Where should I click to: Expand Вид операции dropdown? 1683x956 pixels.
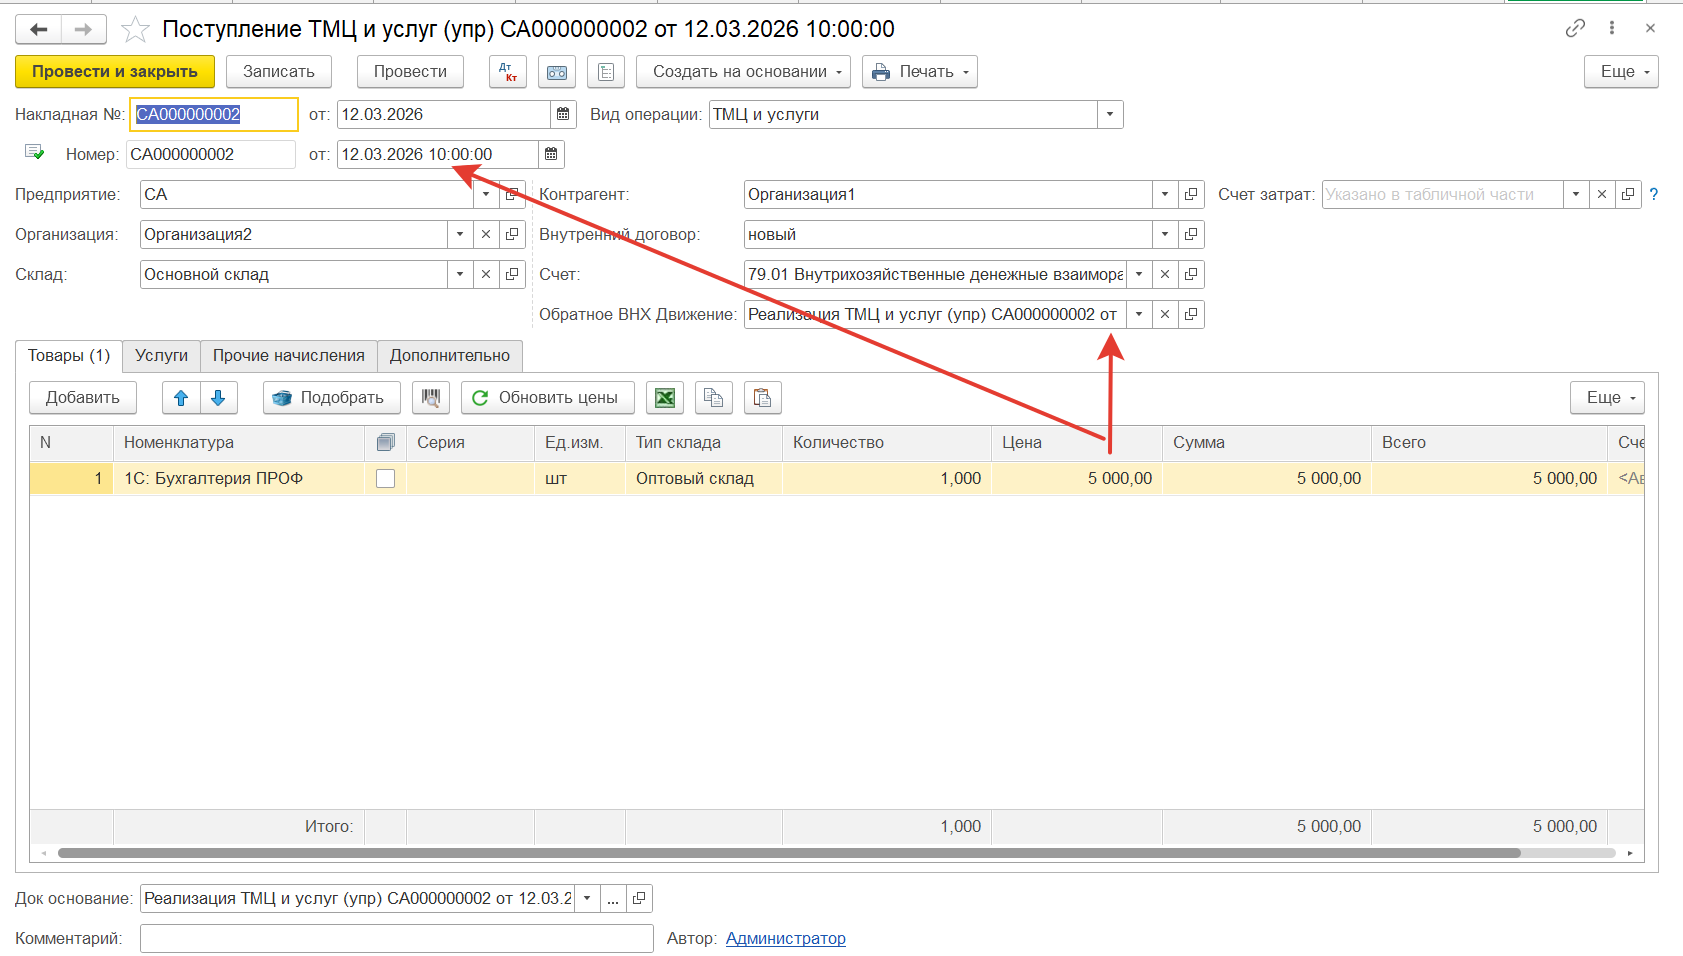coord(1110,114)
